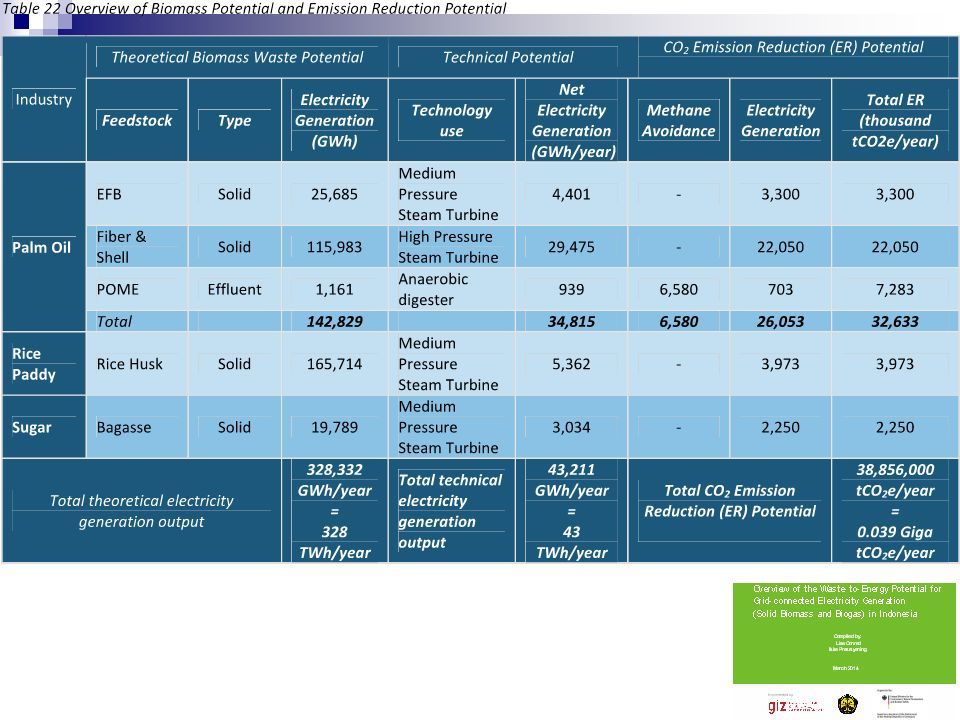Click the 'Sugar' industry cell

(43, 427)
